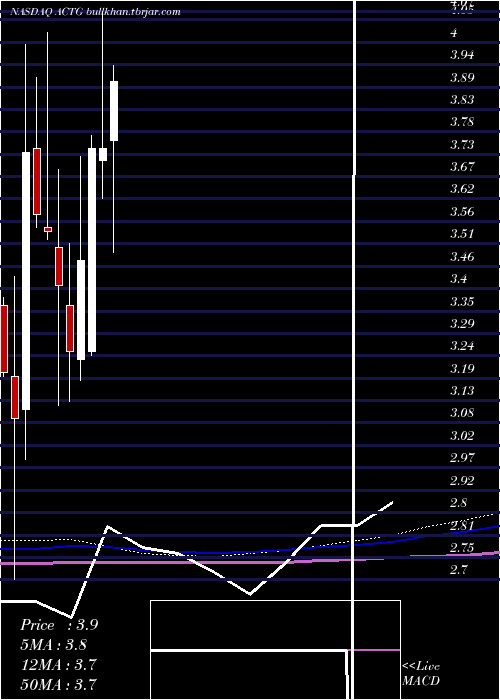
Task: Click the <<Live MACD label
Action: pos(421,673)
